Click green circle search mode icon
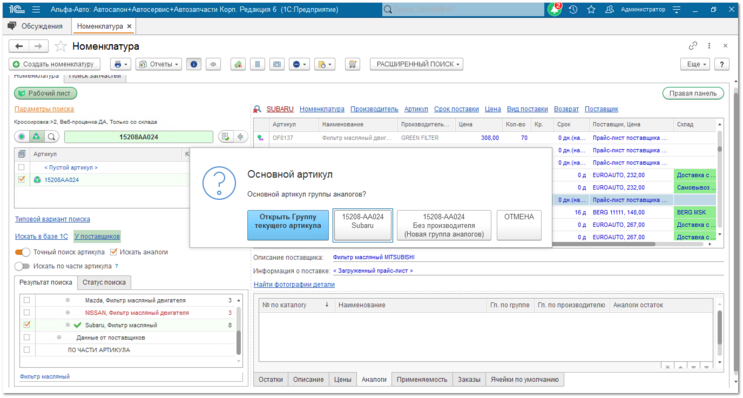The image size is (743, 398). click(x=22, y=137)
